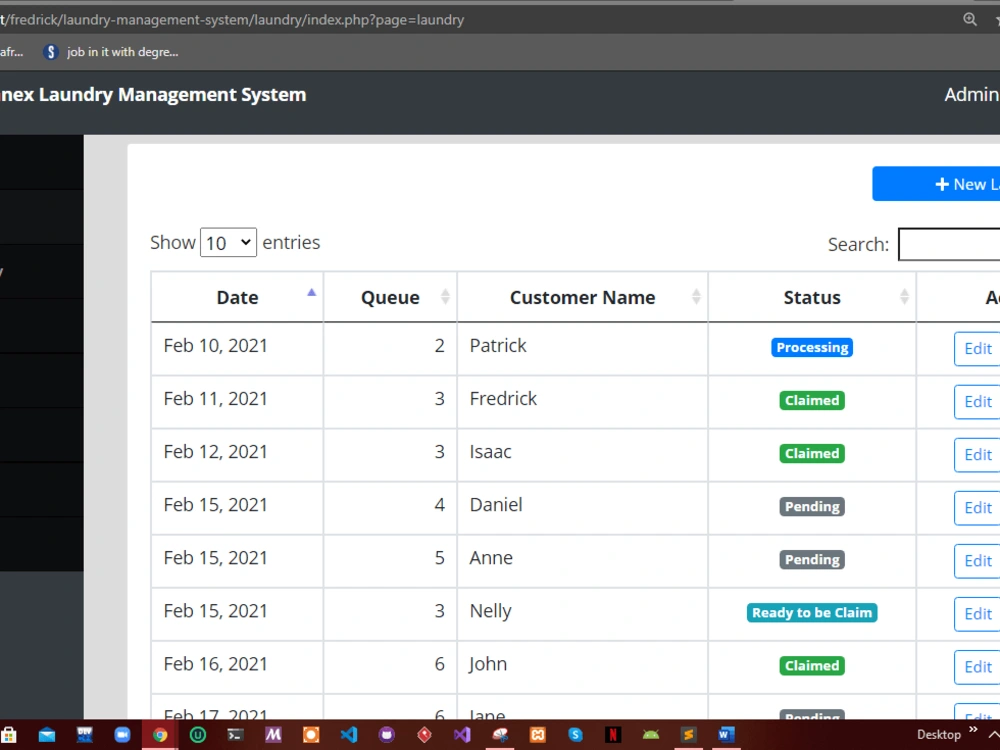Image resolution: width=1000 pixels, height=750 pixels.
Task: Edit Daniel's laundry record
Action: pos(978,508)
